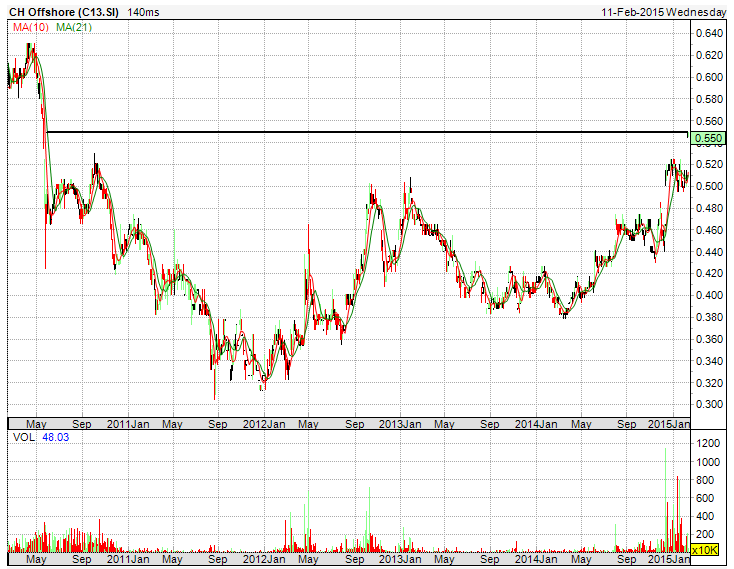Click the yellow x10K volume multiplier badge
This screenshot has width=734, height=569.
(x=704, y=549)
